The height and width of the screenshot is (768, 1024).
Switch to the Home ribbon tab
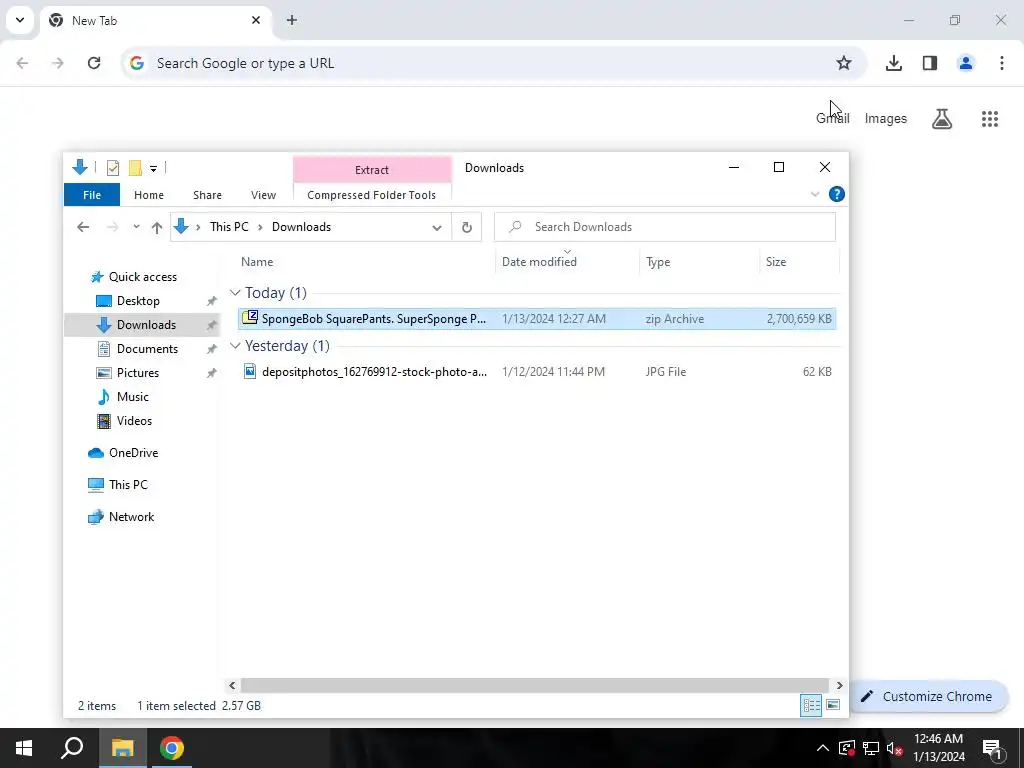point(149,195)
